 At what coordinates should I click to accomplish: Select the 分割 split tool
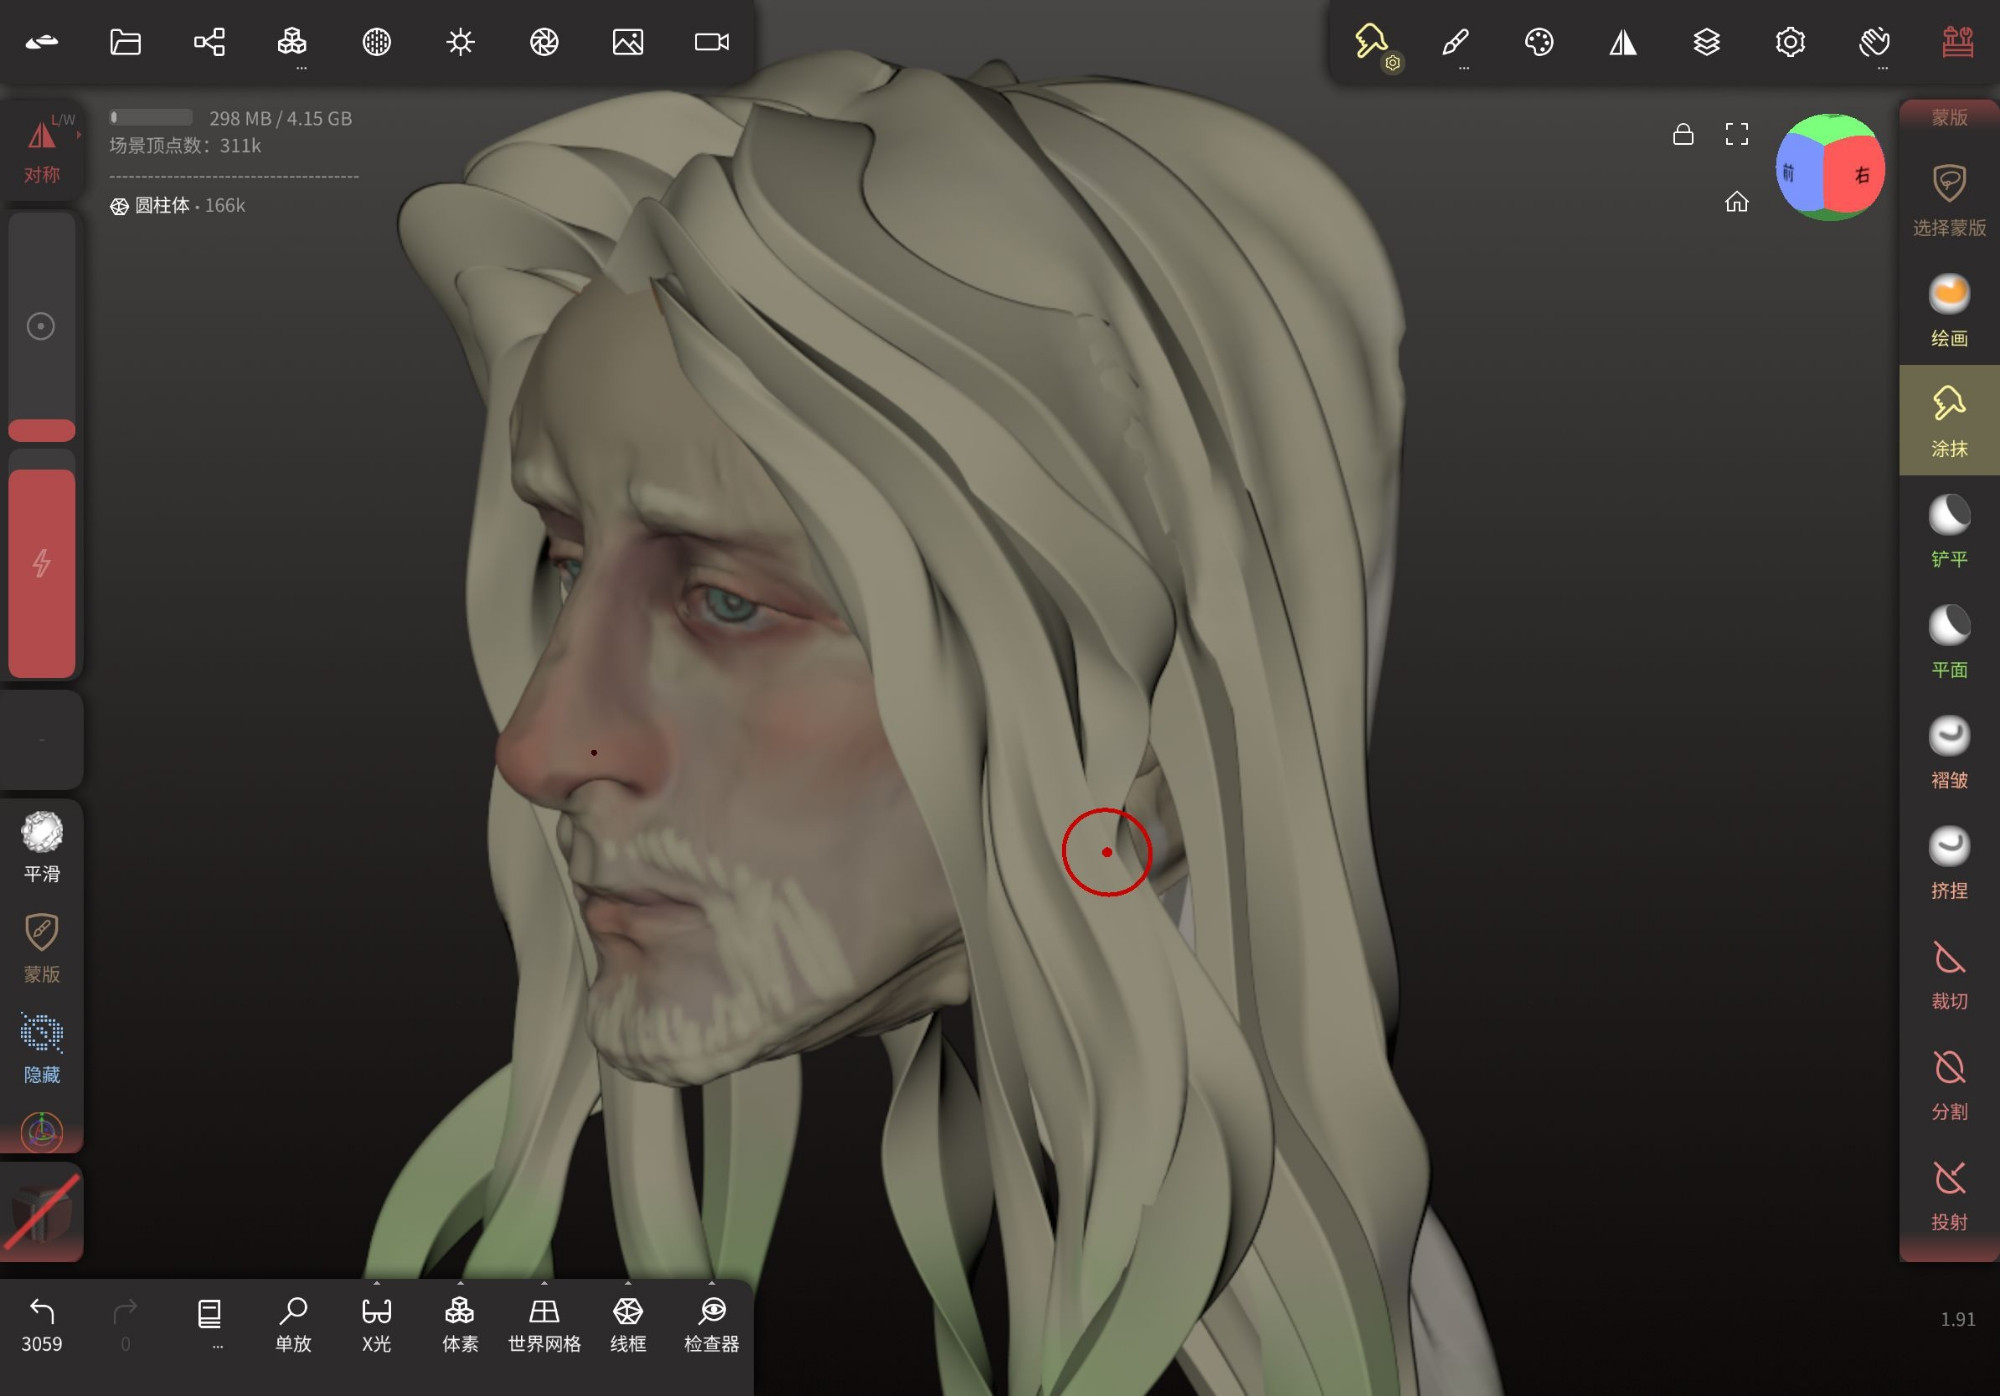click(x=1949, y=1084)
